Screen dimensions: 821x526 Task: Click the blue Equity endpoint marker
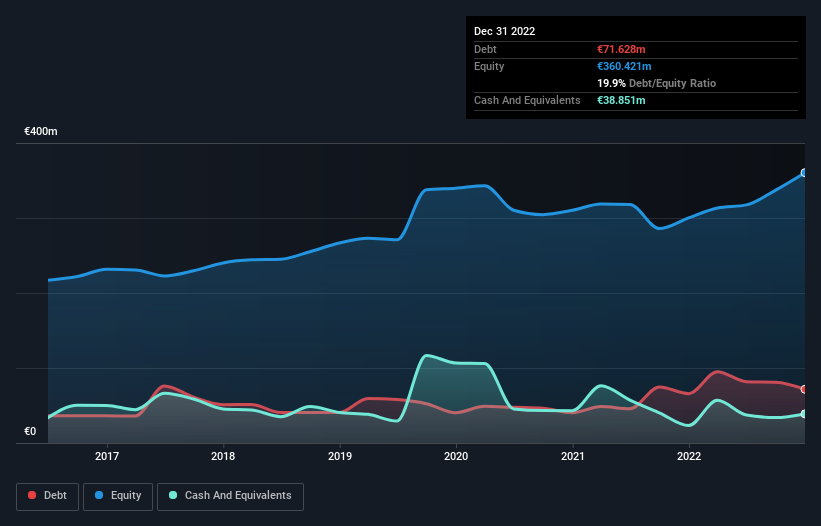(804, 173)
